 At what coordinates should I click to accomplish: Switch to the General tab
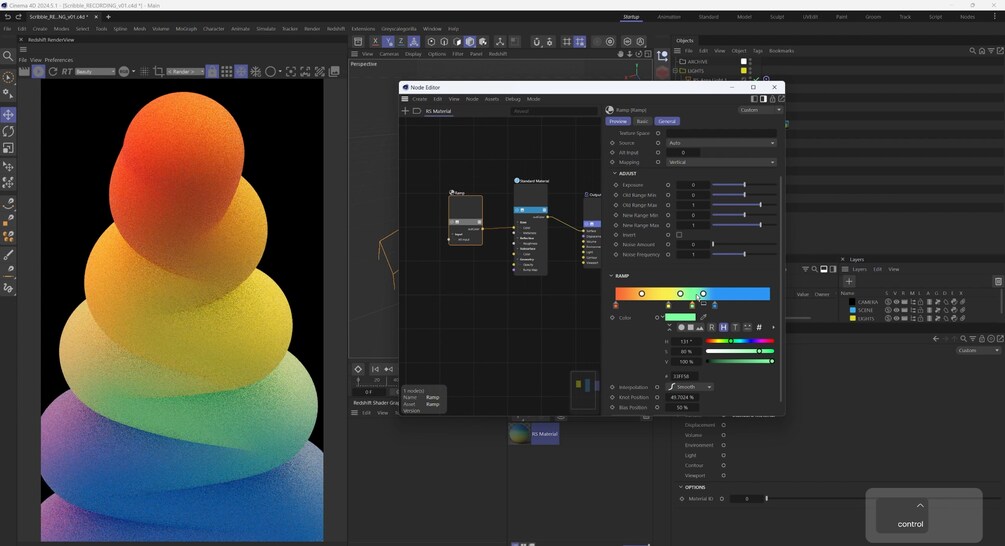(x=667, y=121)
